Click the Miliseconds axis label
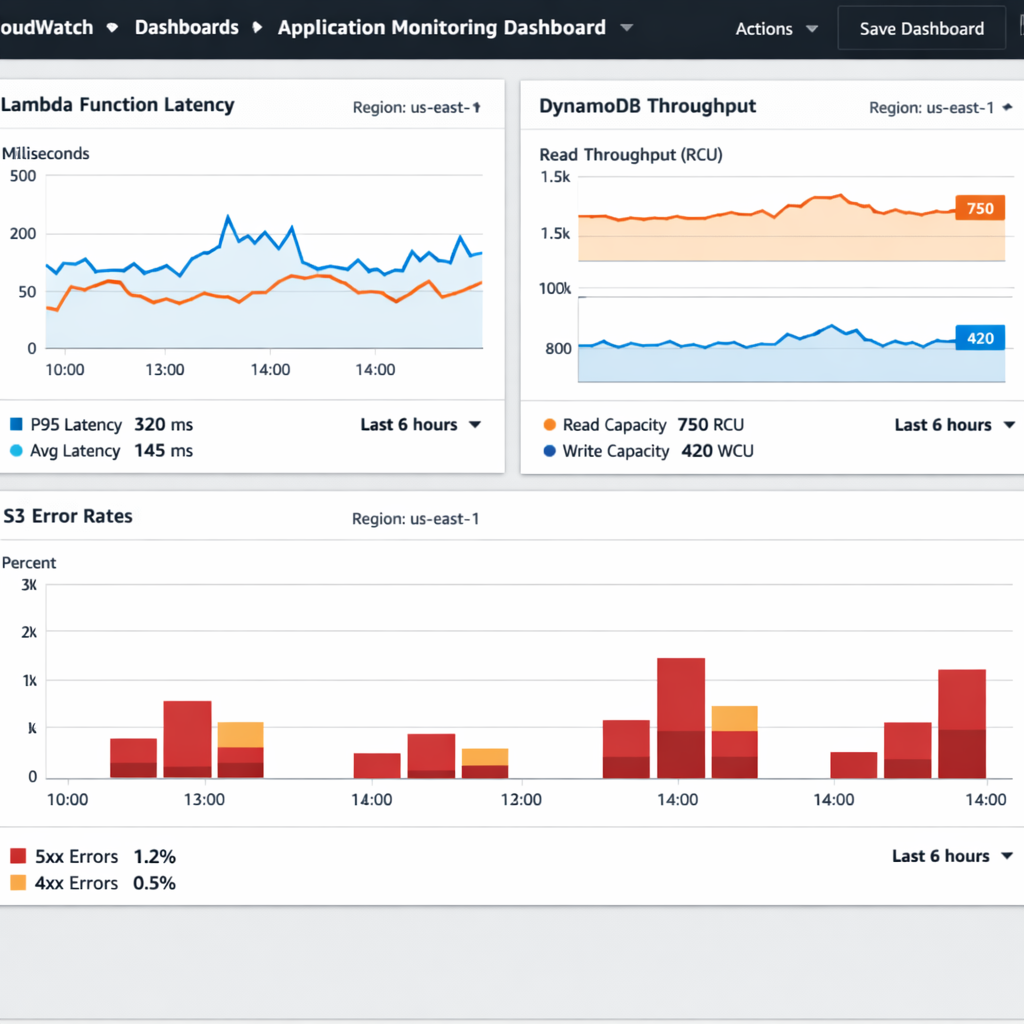This screenshot has height=1024, width=1024. (x=46, y=153)
